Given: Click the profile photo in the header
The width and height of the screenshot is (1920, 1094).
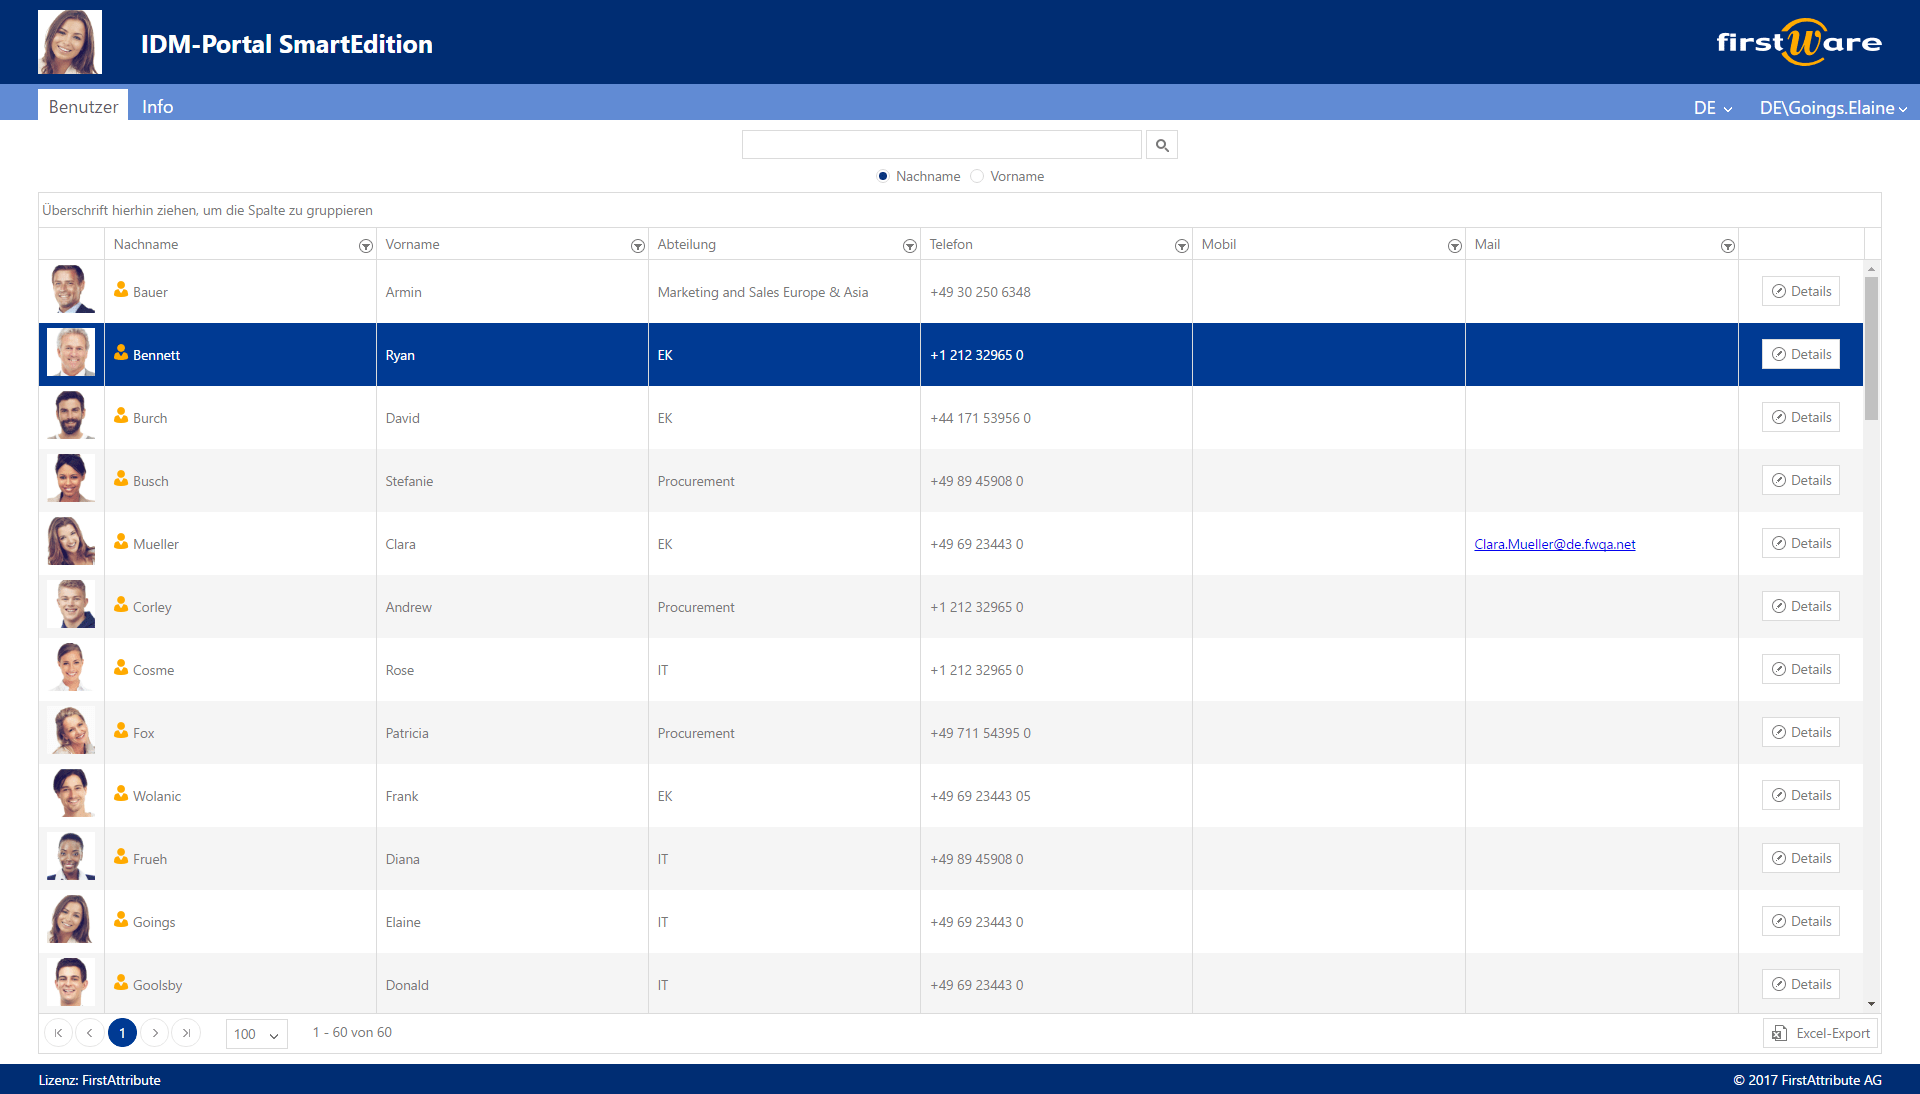Looking at the screenshot, I should pos(70,42).
